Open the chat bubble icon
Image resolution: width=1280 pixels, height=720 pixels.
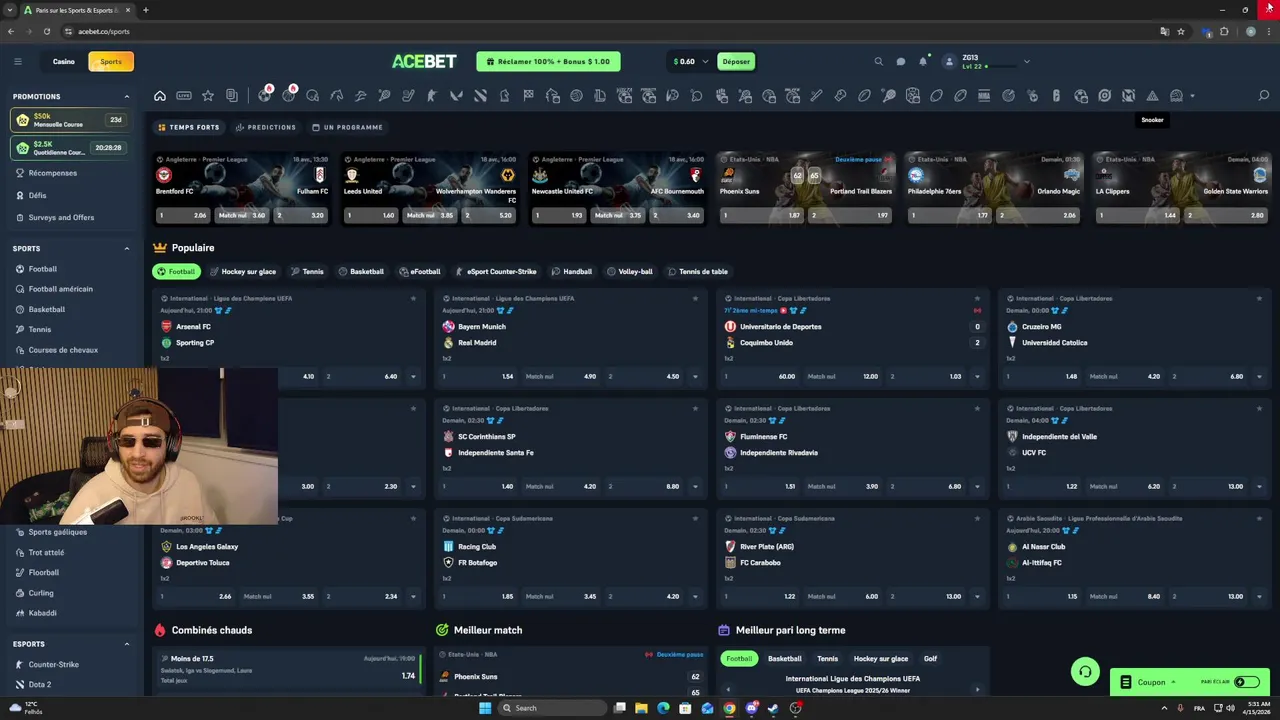point(901,61)
